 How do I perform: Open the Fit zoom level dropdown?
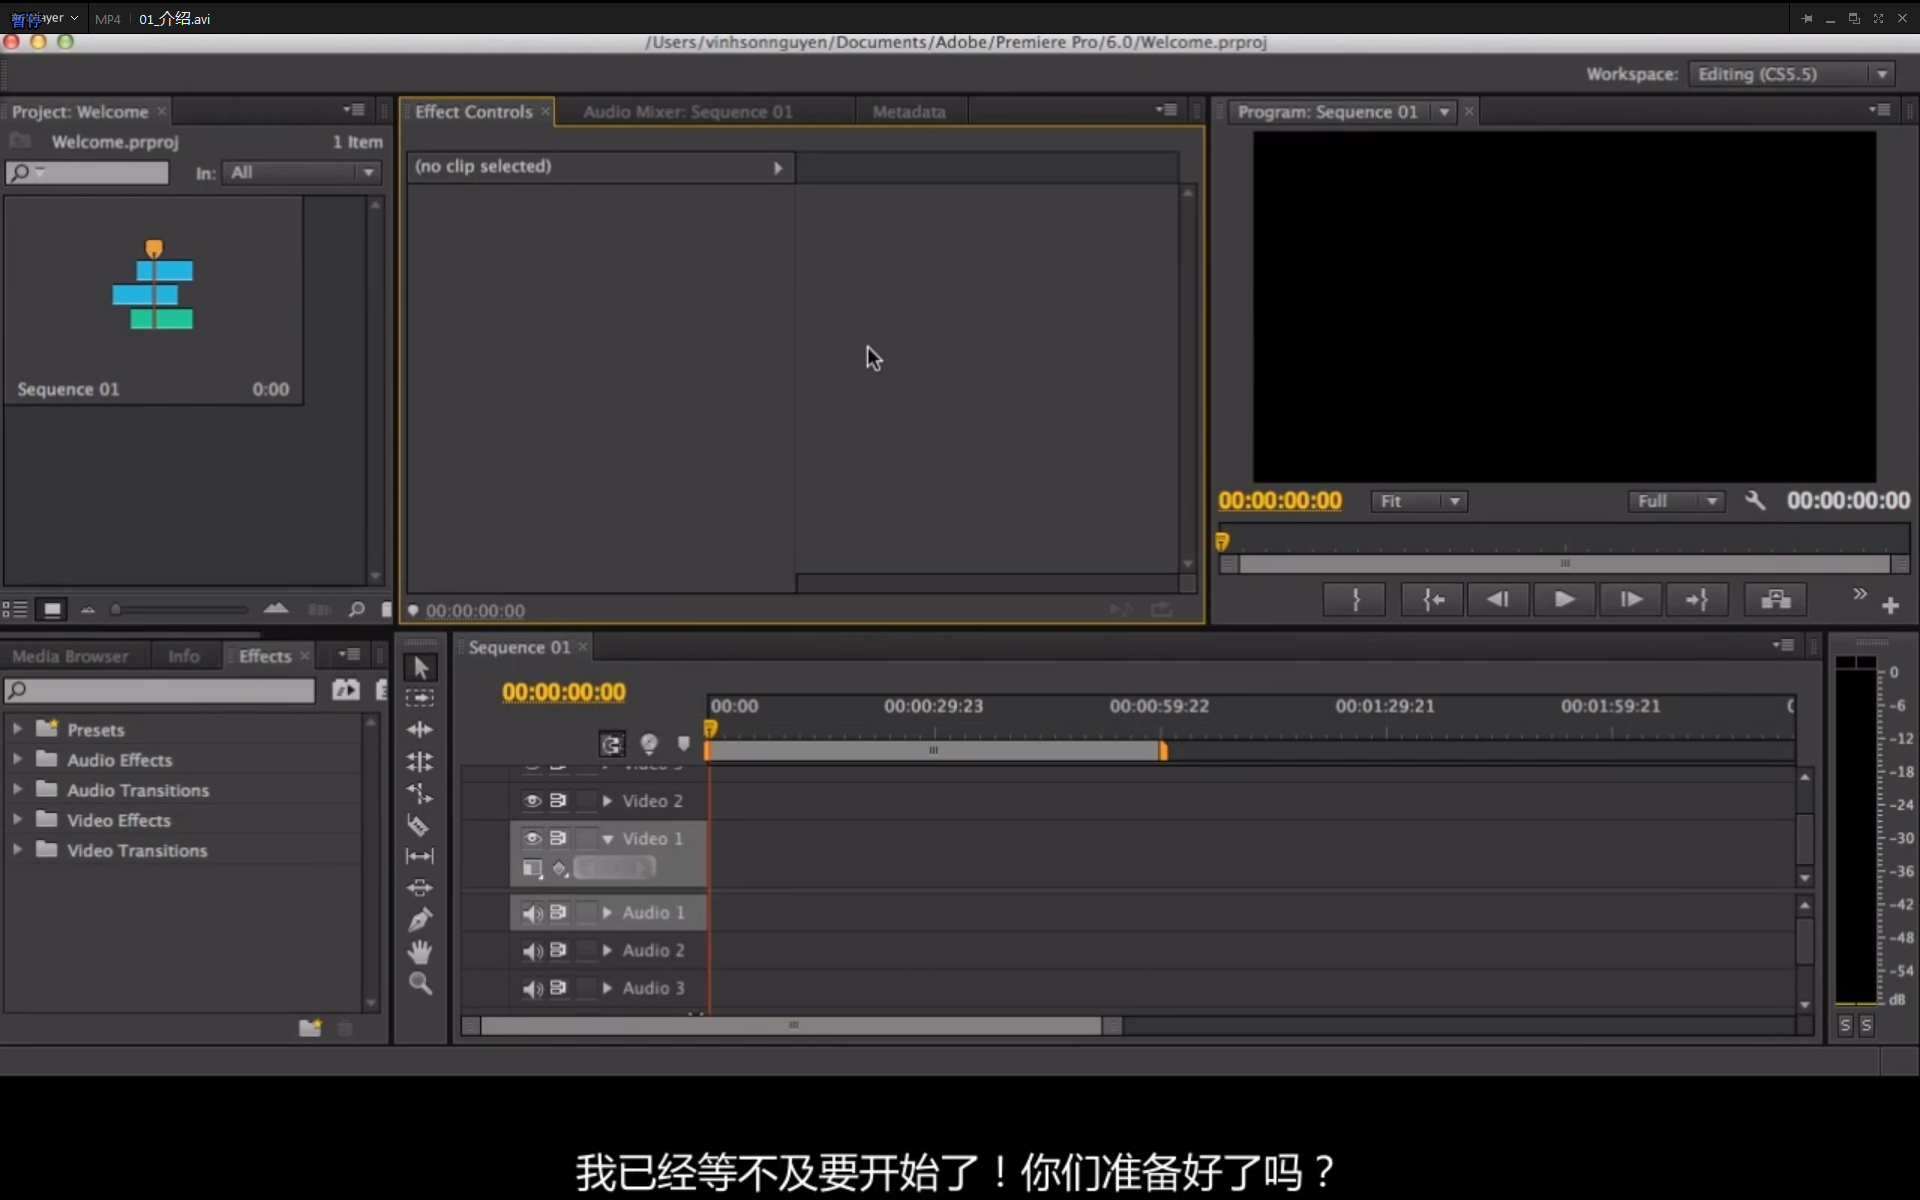(x=1418, y=501)
